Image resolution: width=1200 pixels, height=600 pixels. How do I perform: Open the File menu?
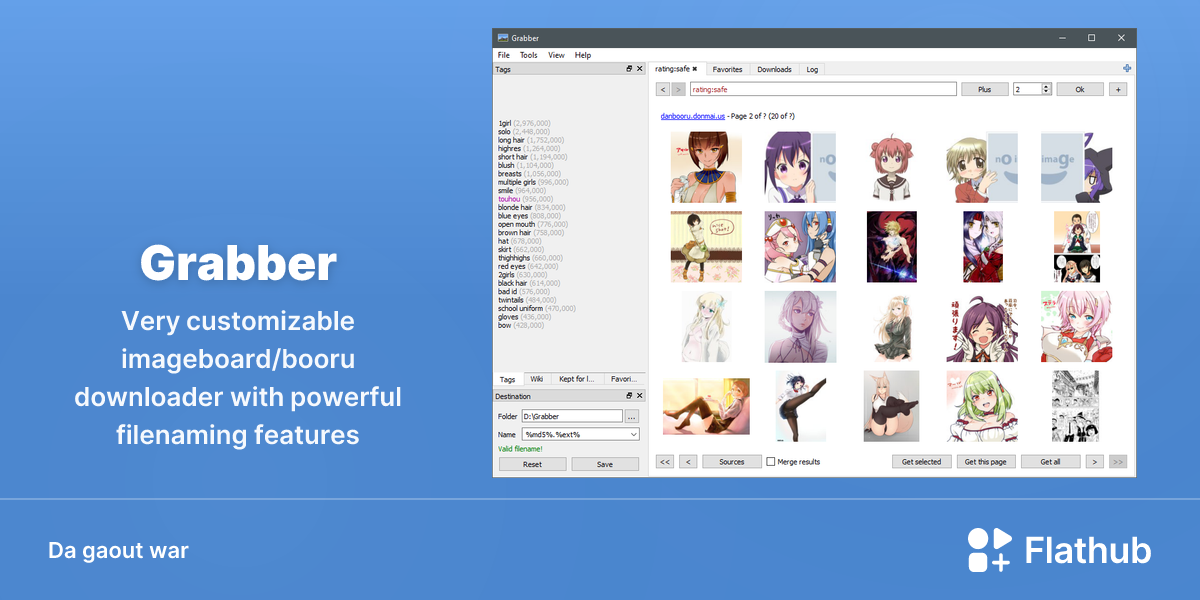tap(504, 55)
